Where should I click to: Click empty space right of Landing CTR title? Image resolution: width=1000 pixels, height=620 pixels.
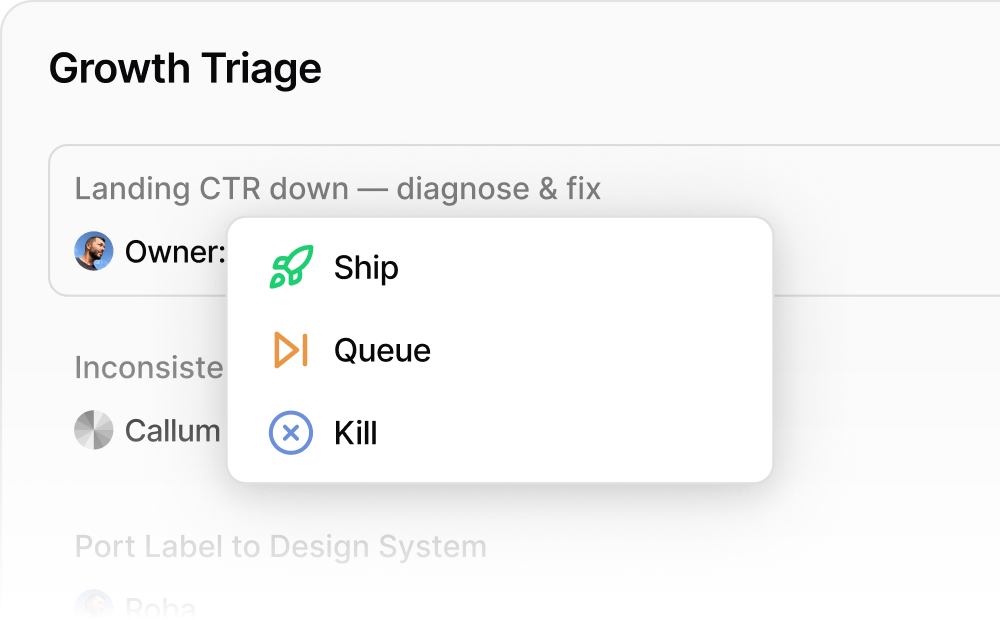pos(800,188)
